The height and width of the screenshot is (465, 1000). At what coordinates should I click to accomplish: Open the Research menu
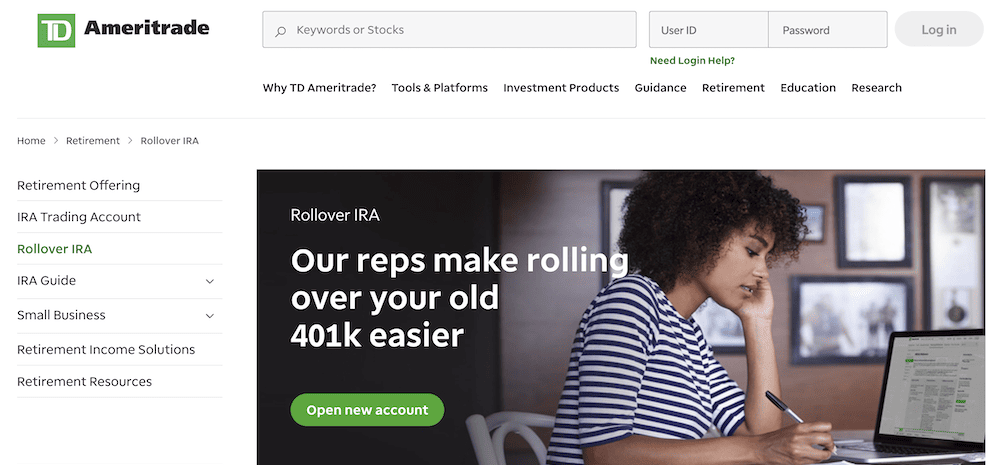click(876, 88)
